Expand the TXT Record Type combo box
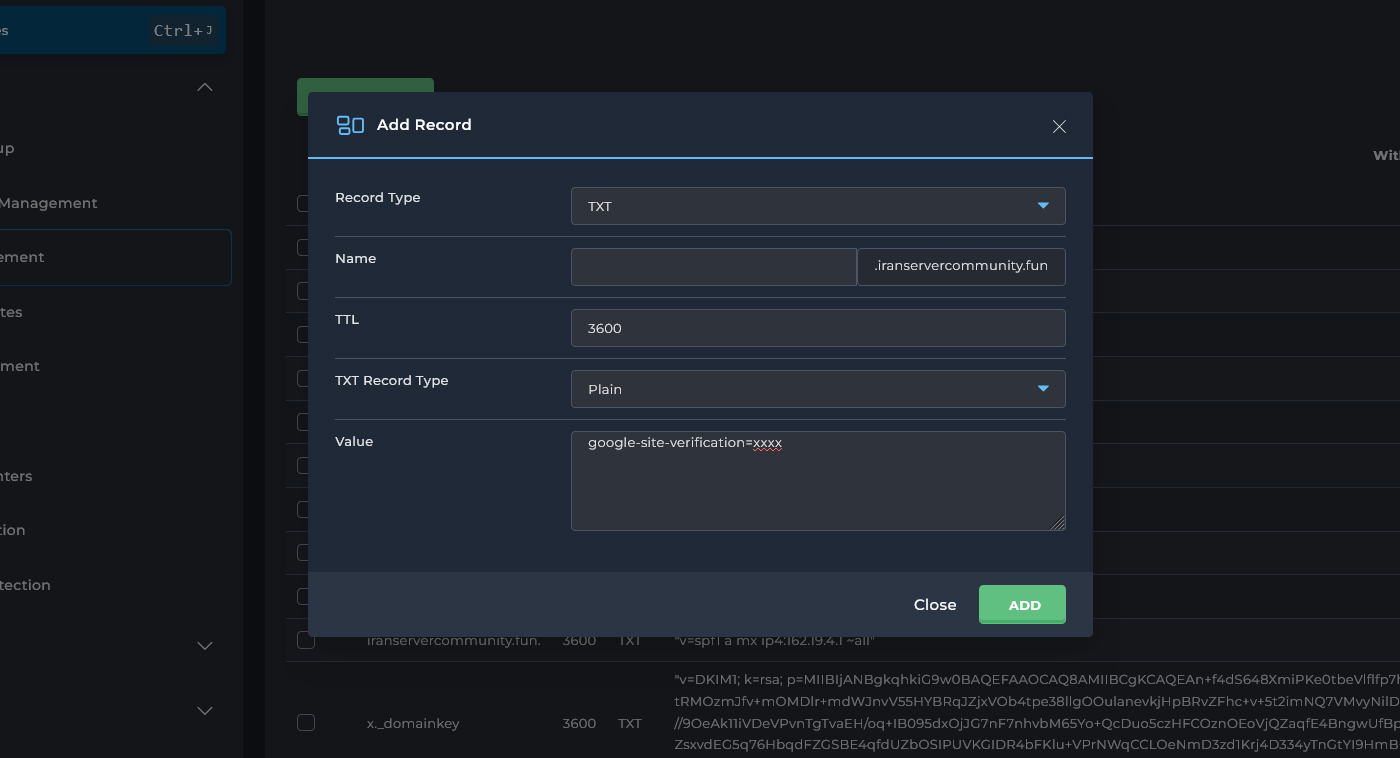Screen dimensions: 1400x758 (x=817, y=389)
